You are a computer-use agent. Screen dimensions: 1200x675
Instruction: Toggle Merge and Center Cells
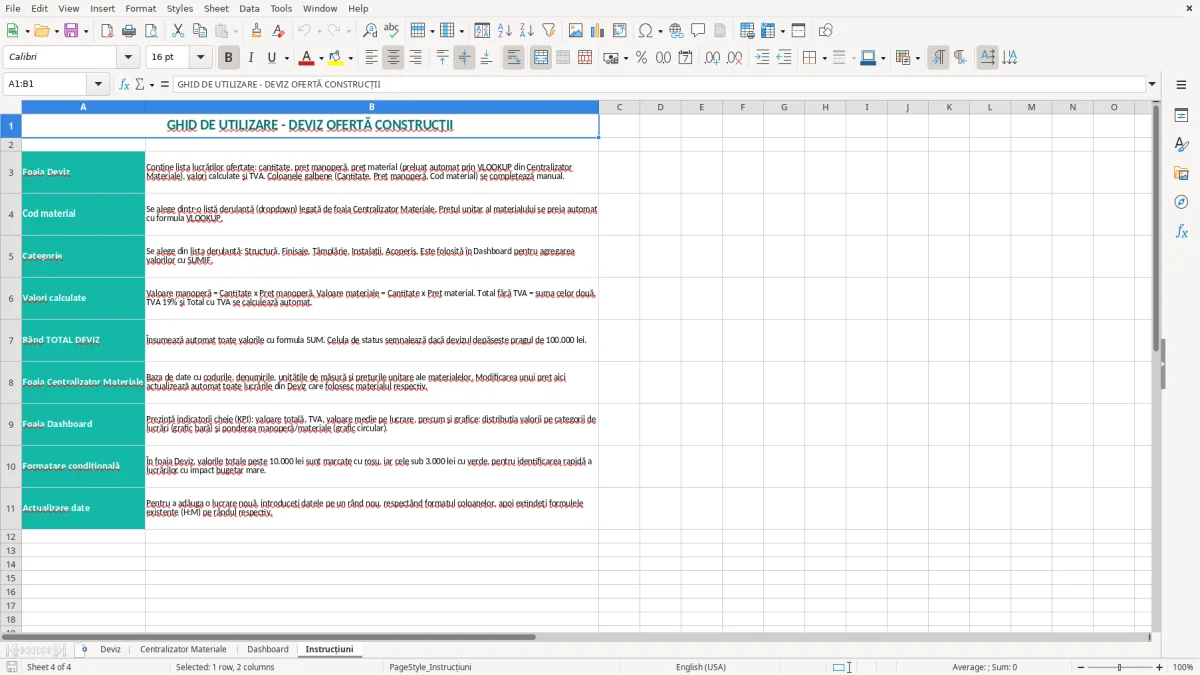(541, 58)
